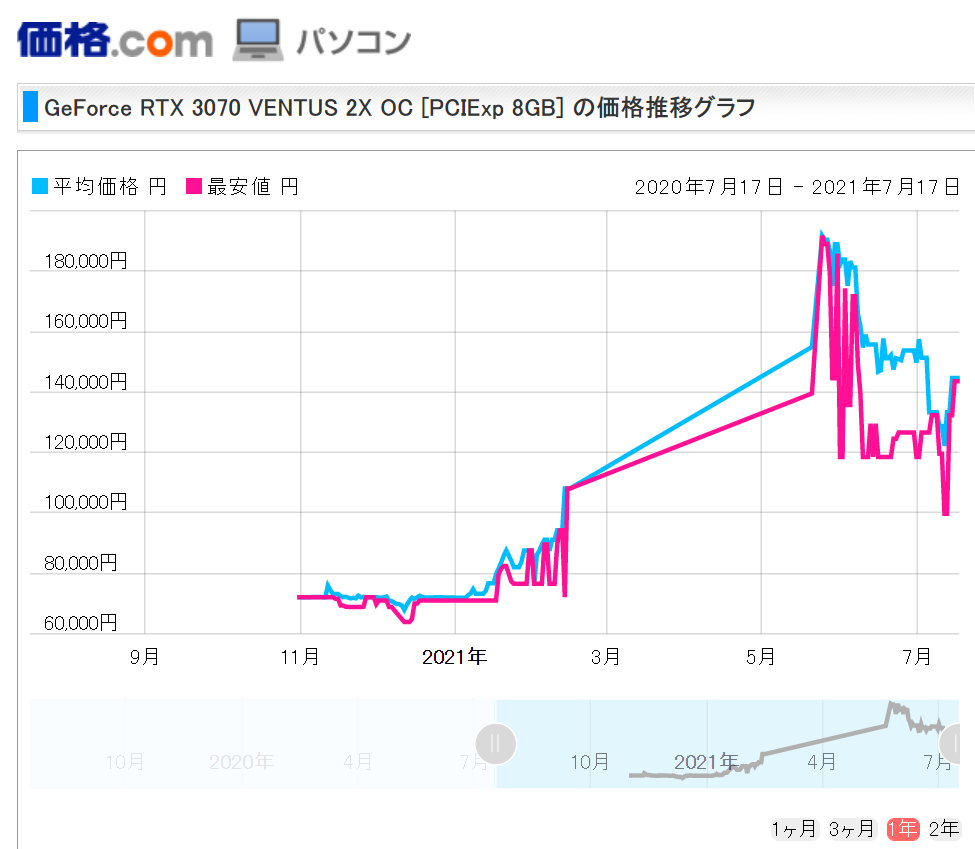Select the 1ヶ月 range button
Image resolution: width=975 pixels, height=849 pixels.
[794, 828]
